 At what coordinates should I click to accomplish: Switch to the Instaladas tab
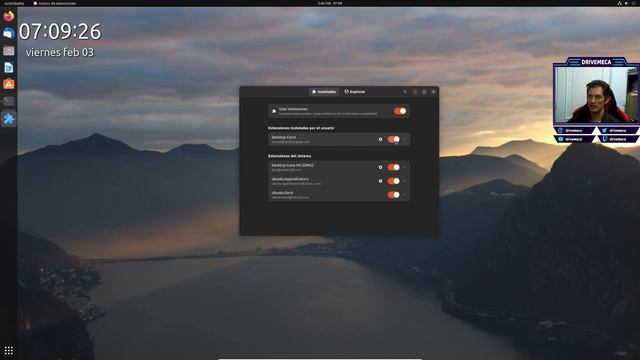tap(324, 92)
